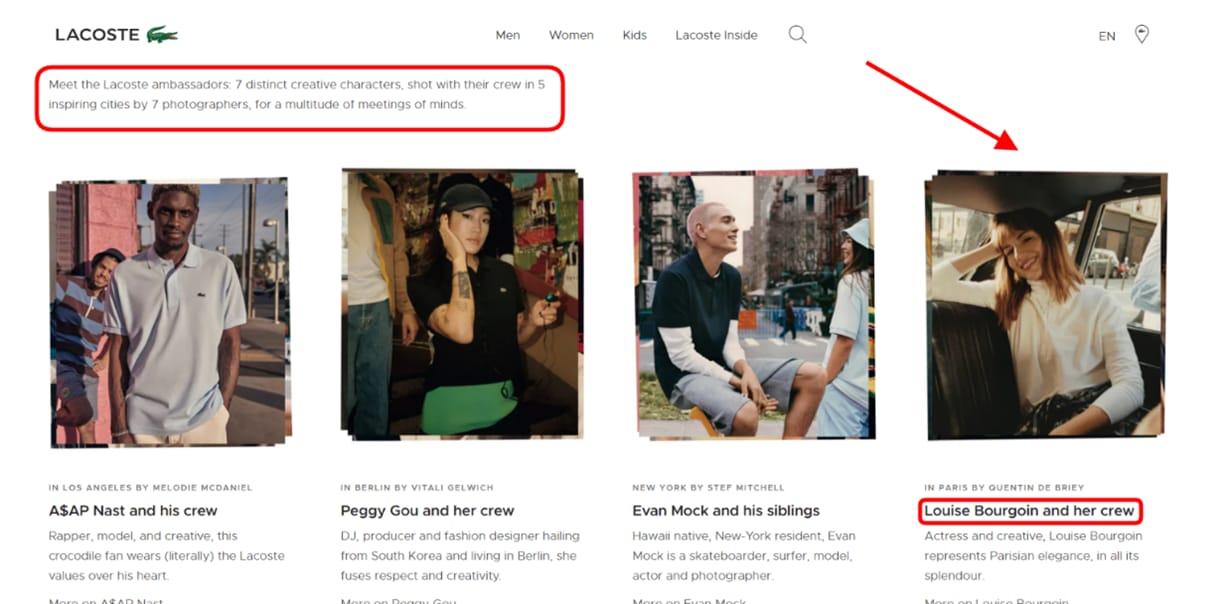The image size is (1230, 604).
Task: Click the heading A$AP Nast and his crew
Action: point(133,511)
